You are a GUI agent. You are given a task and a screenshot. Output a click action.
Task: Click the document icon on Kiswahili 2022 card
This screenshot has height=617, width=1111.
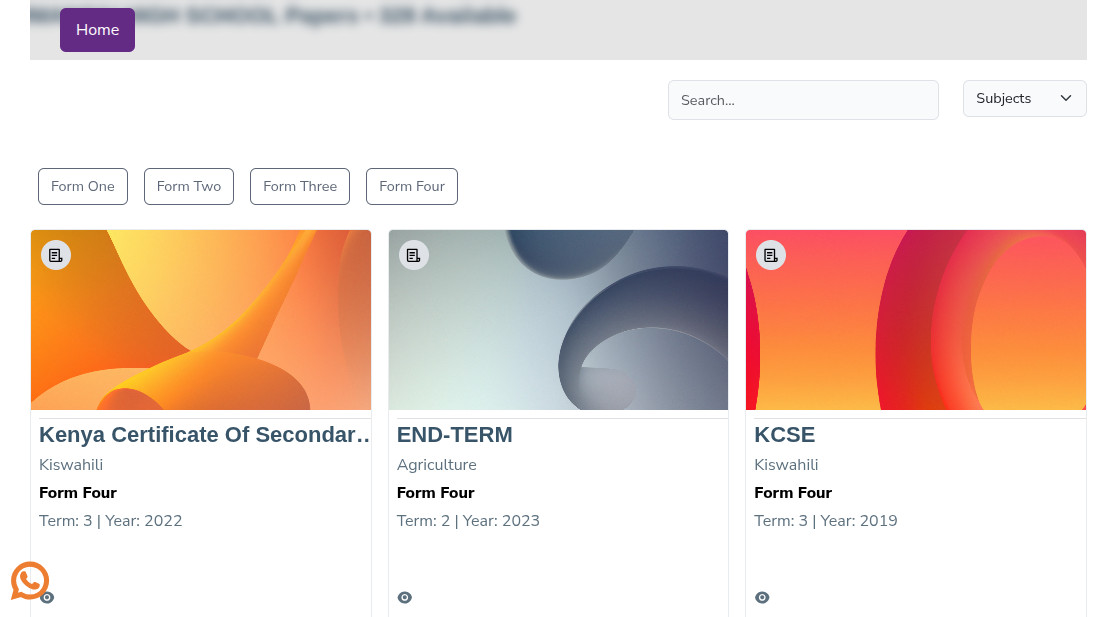coord(56,256)
